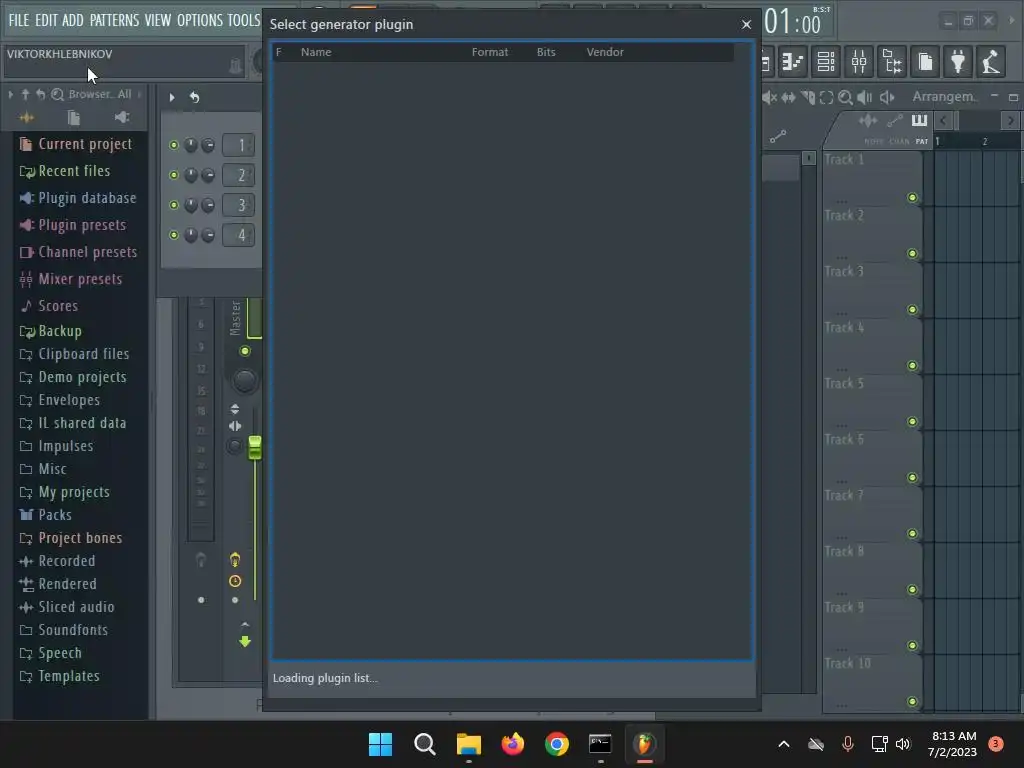Open the project picker pages icon
The width and height of the screenshot is (1024, 768).
tap(925, 62)
